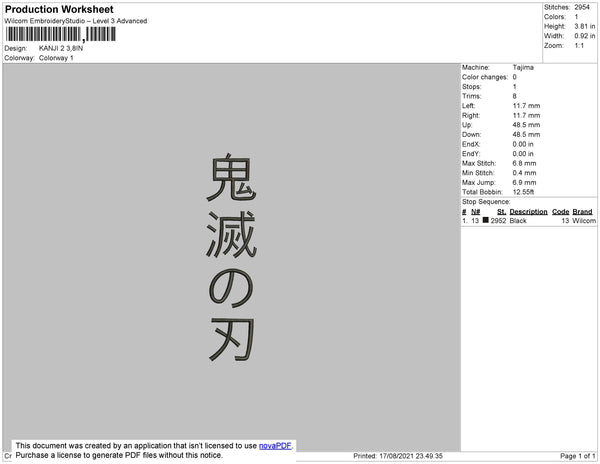
Task: Click the 'Wilcom' brand cell
Action: 584,221
